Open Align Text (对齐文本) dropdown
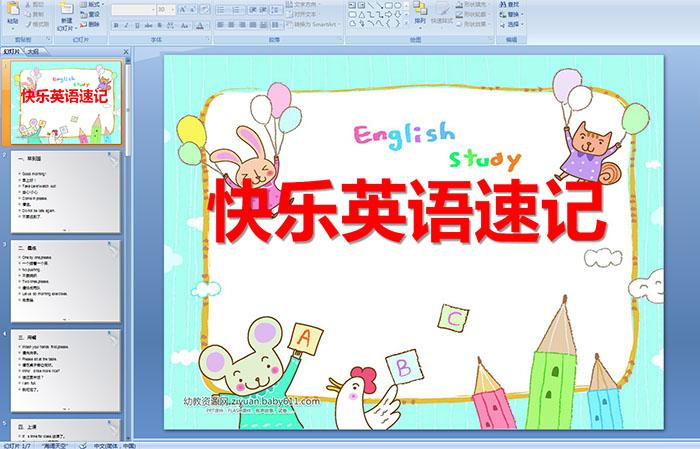The image size is (700, 449). click(303, 14)
